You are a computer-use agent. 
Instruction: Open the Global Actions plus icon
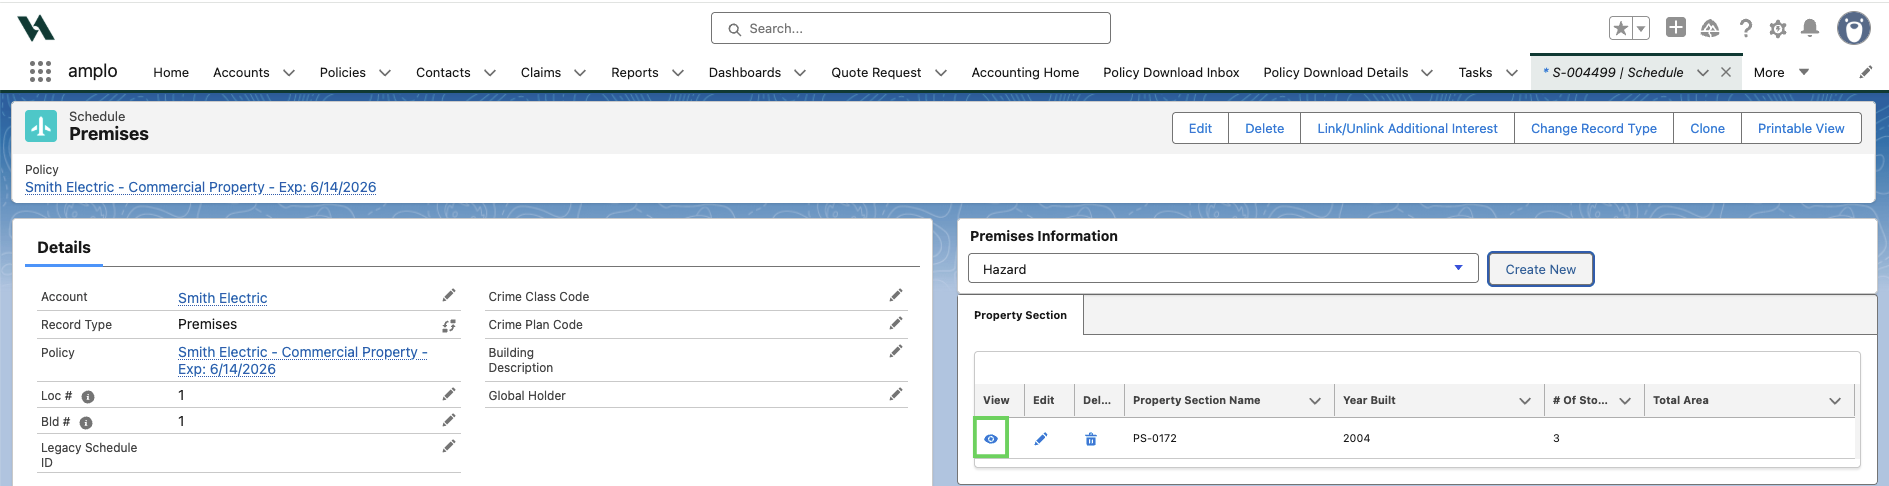(x=1676, y=28)
